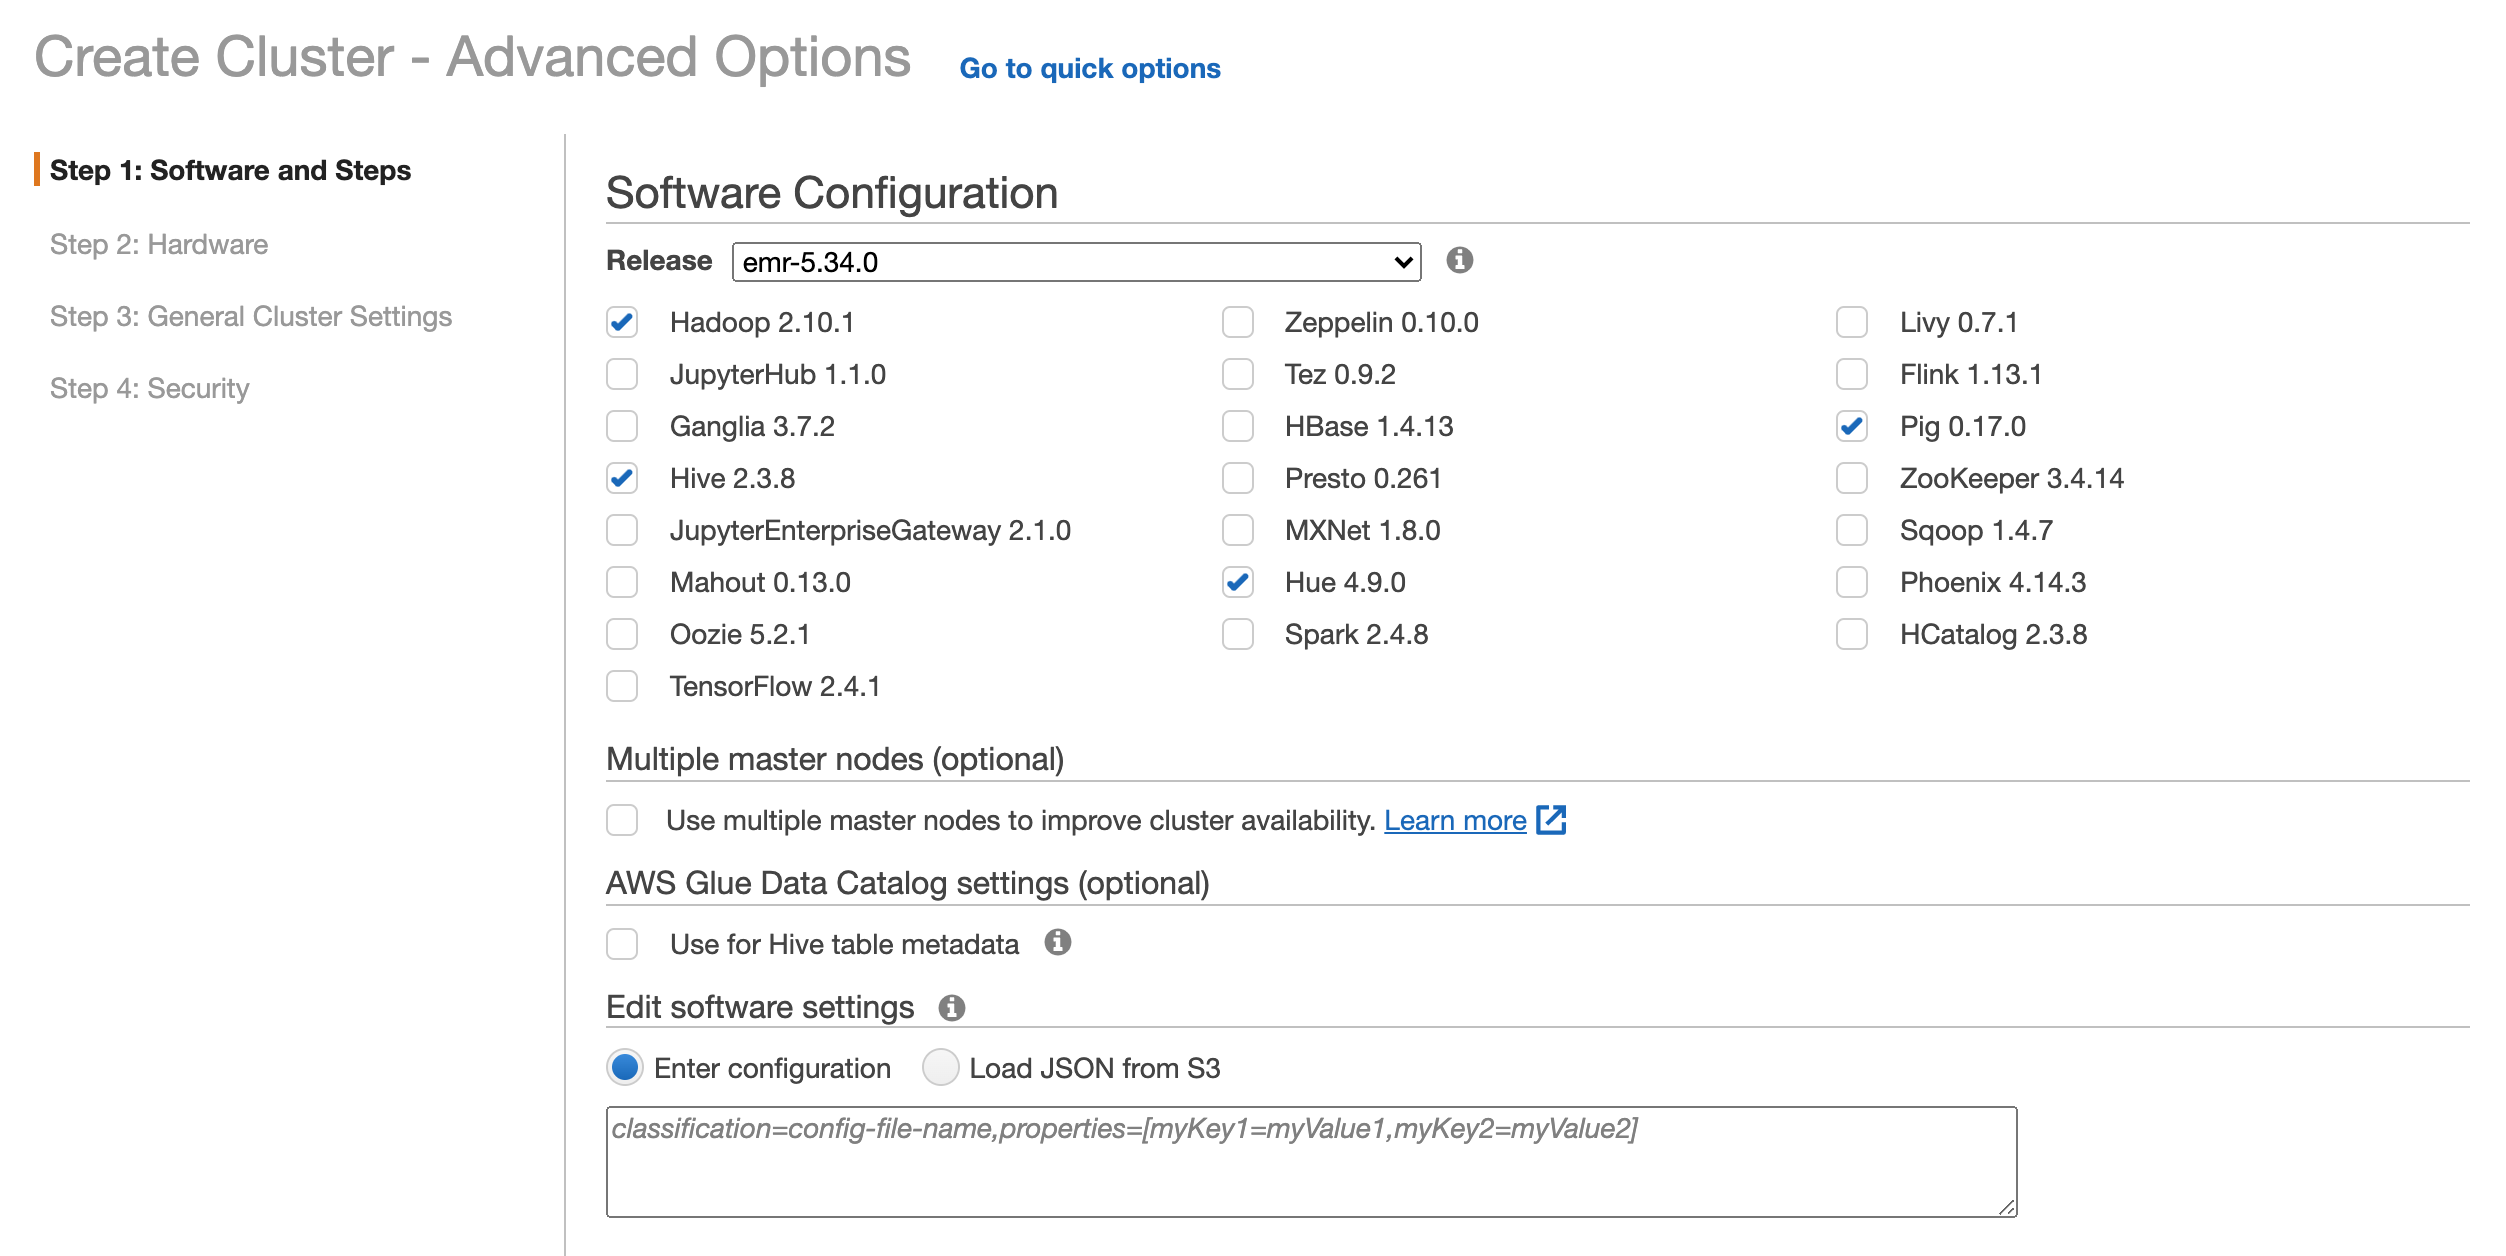Go to Step 2: Hardware
2506x1256 pixels.
pos(159,244)
